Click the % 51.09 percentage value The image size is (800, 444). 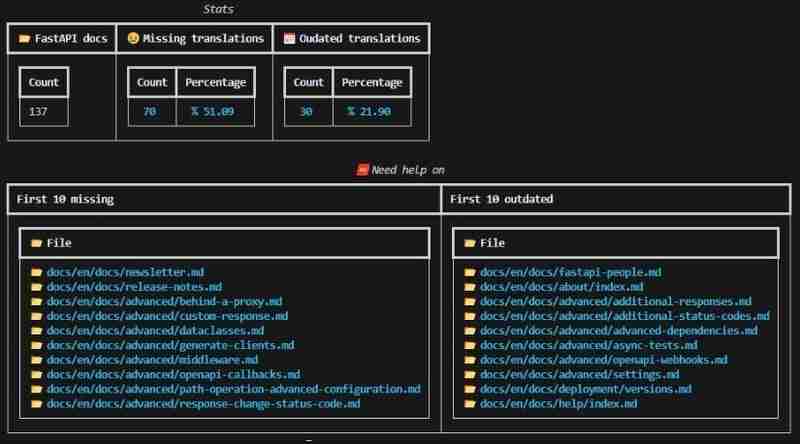[x=213, y=112]
